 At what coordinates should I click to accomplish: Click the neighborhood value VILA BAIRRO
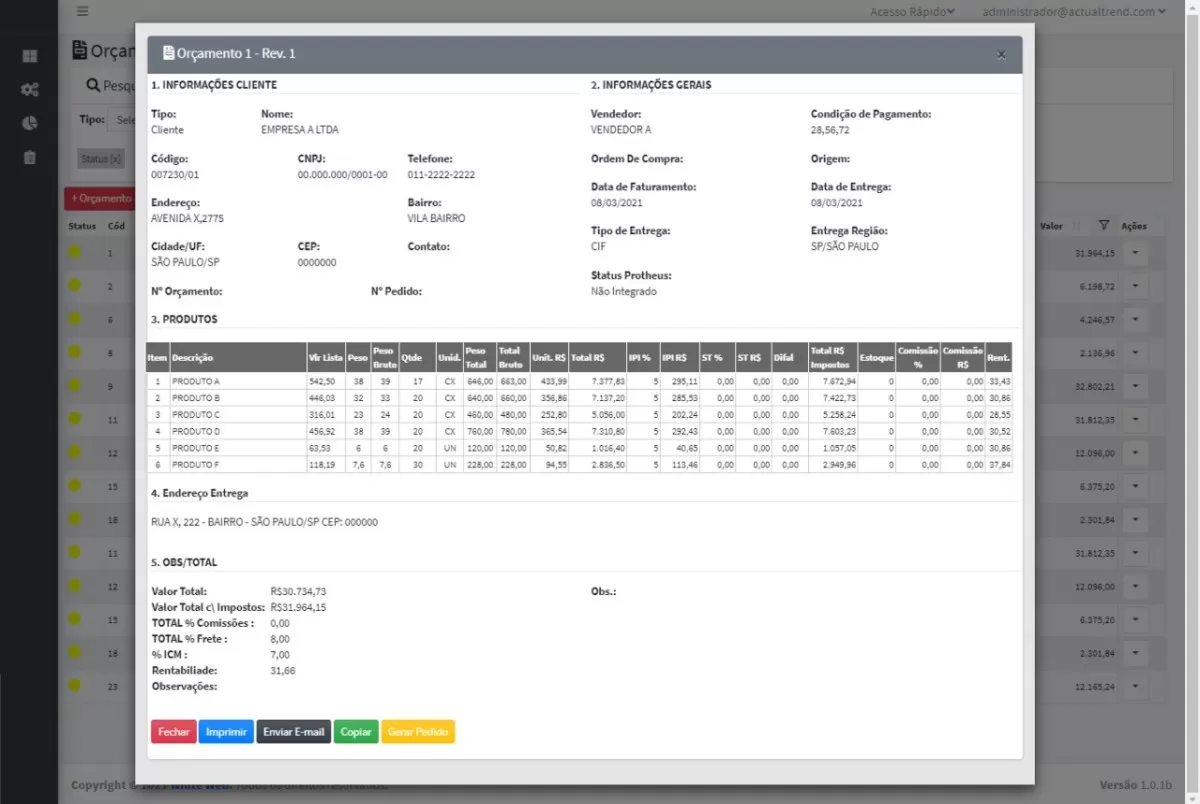436,218
